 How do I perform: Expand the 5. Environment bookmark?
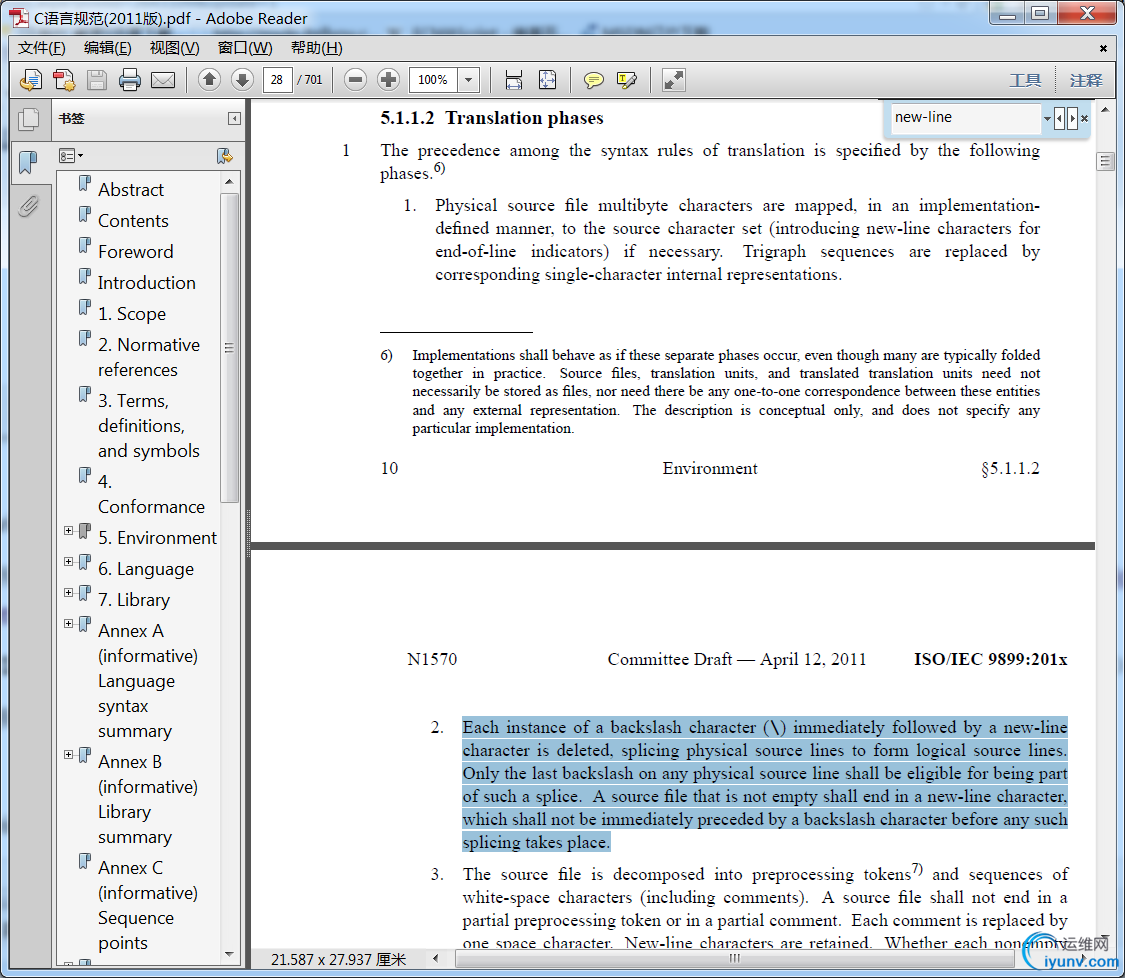point(68,531)
